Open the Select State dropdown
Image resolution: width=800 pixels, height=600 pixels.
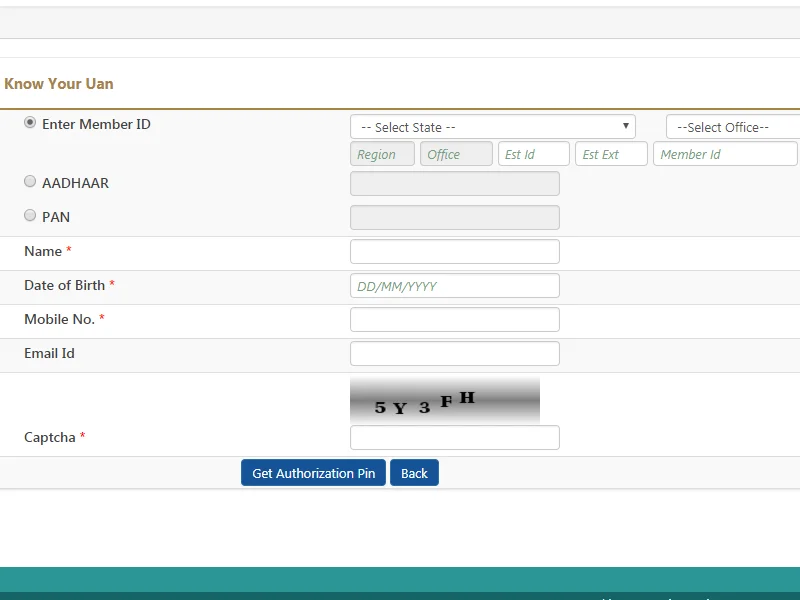point(493,127)
